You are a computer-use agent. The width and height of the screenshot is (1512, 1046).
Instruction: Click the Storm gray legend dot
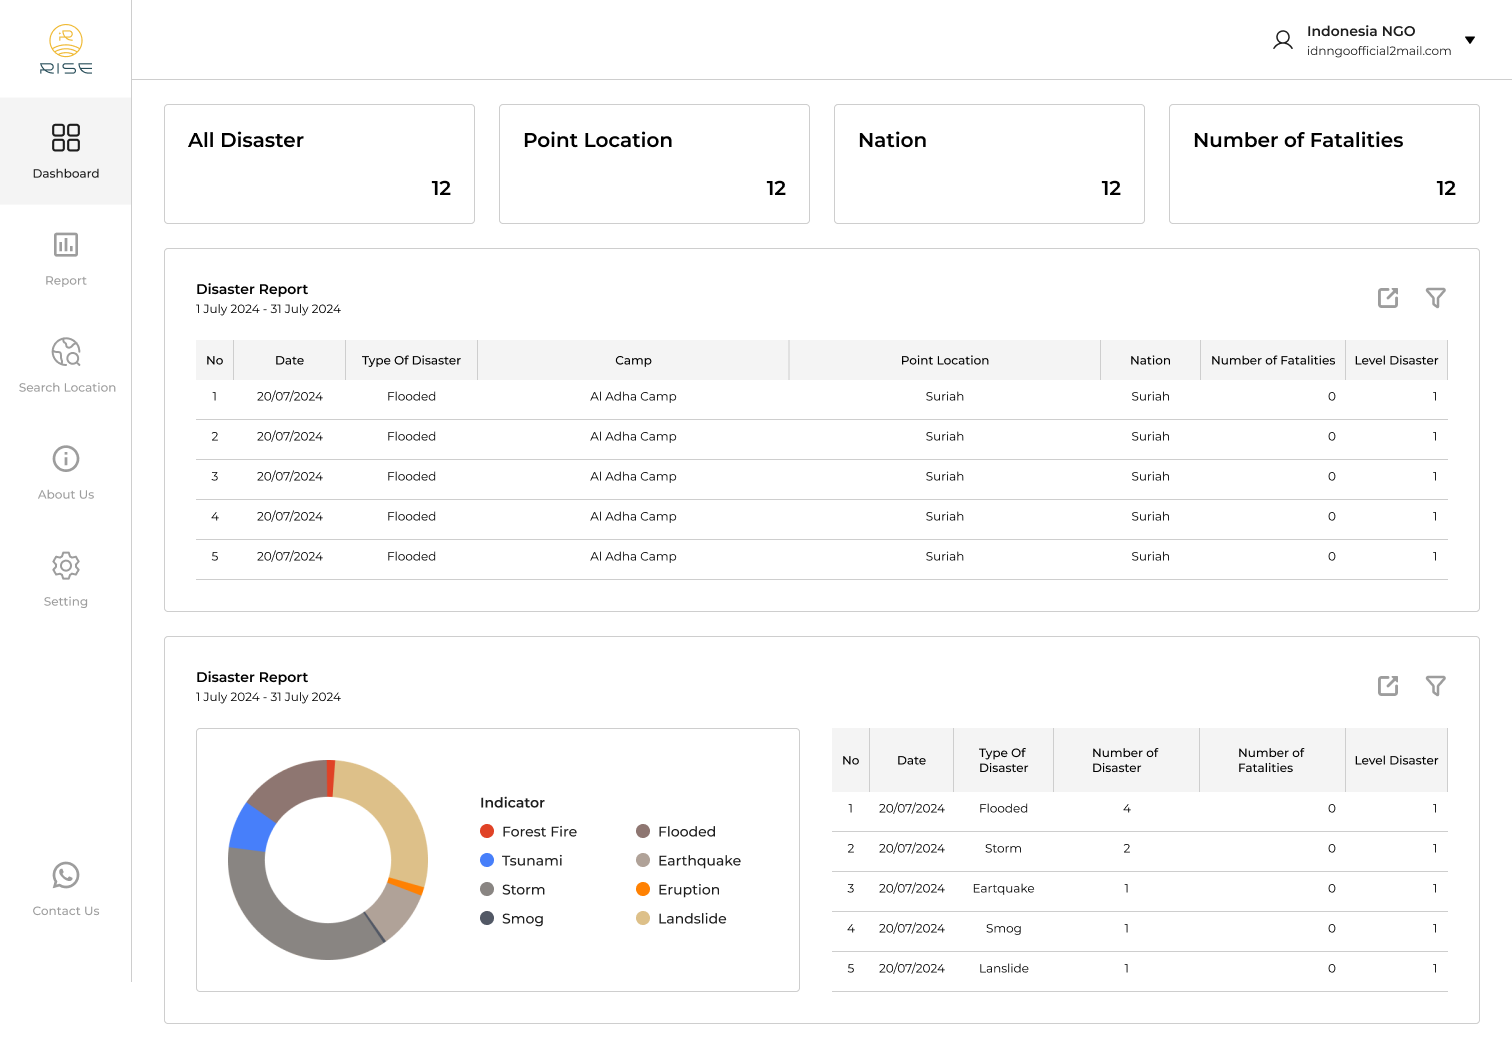coord(487,889)
